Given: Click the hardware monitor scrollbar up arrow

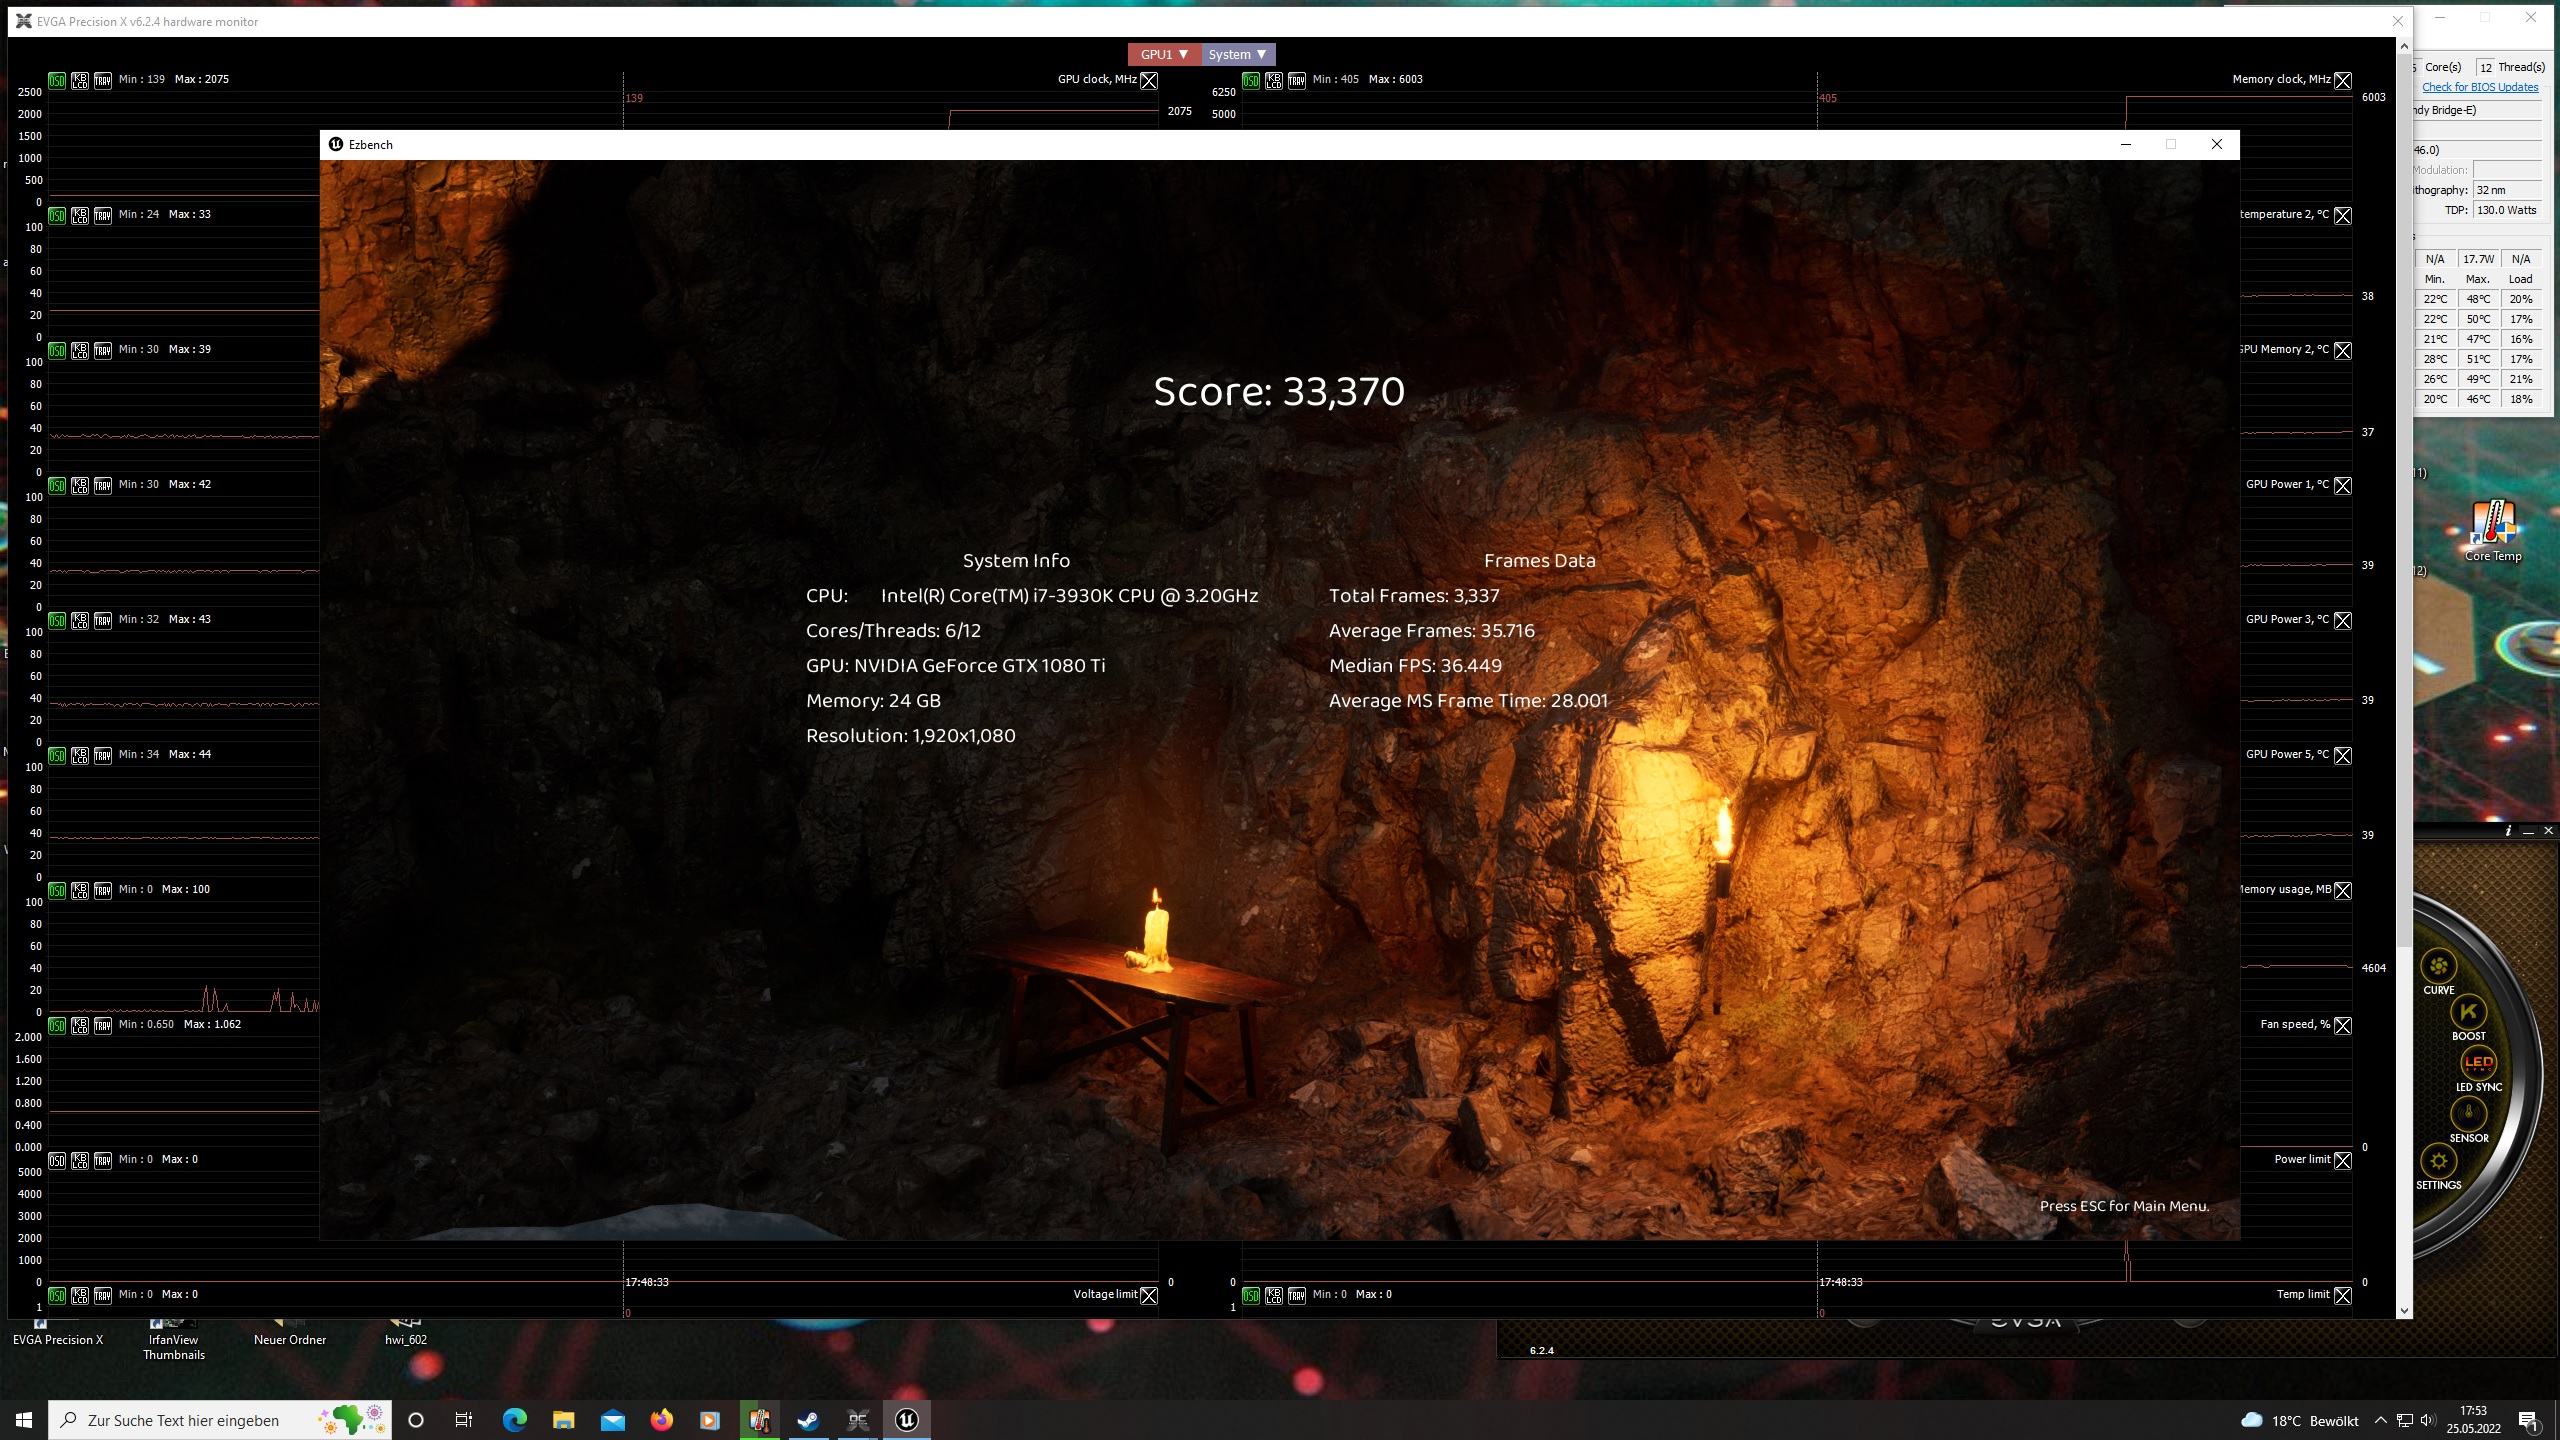Looking at the screenshot, I should pyautogui.click(x=2403, y=46).
